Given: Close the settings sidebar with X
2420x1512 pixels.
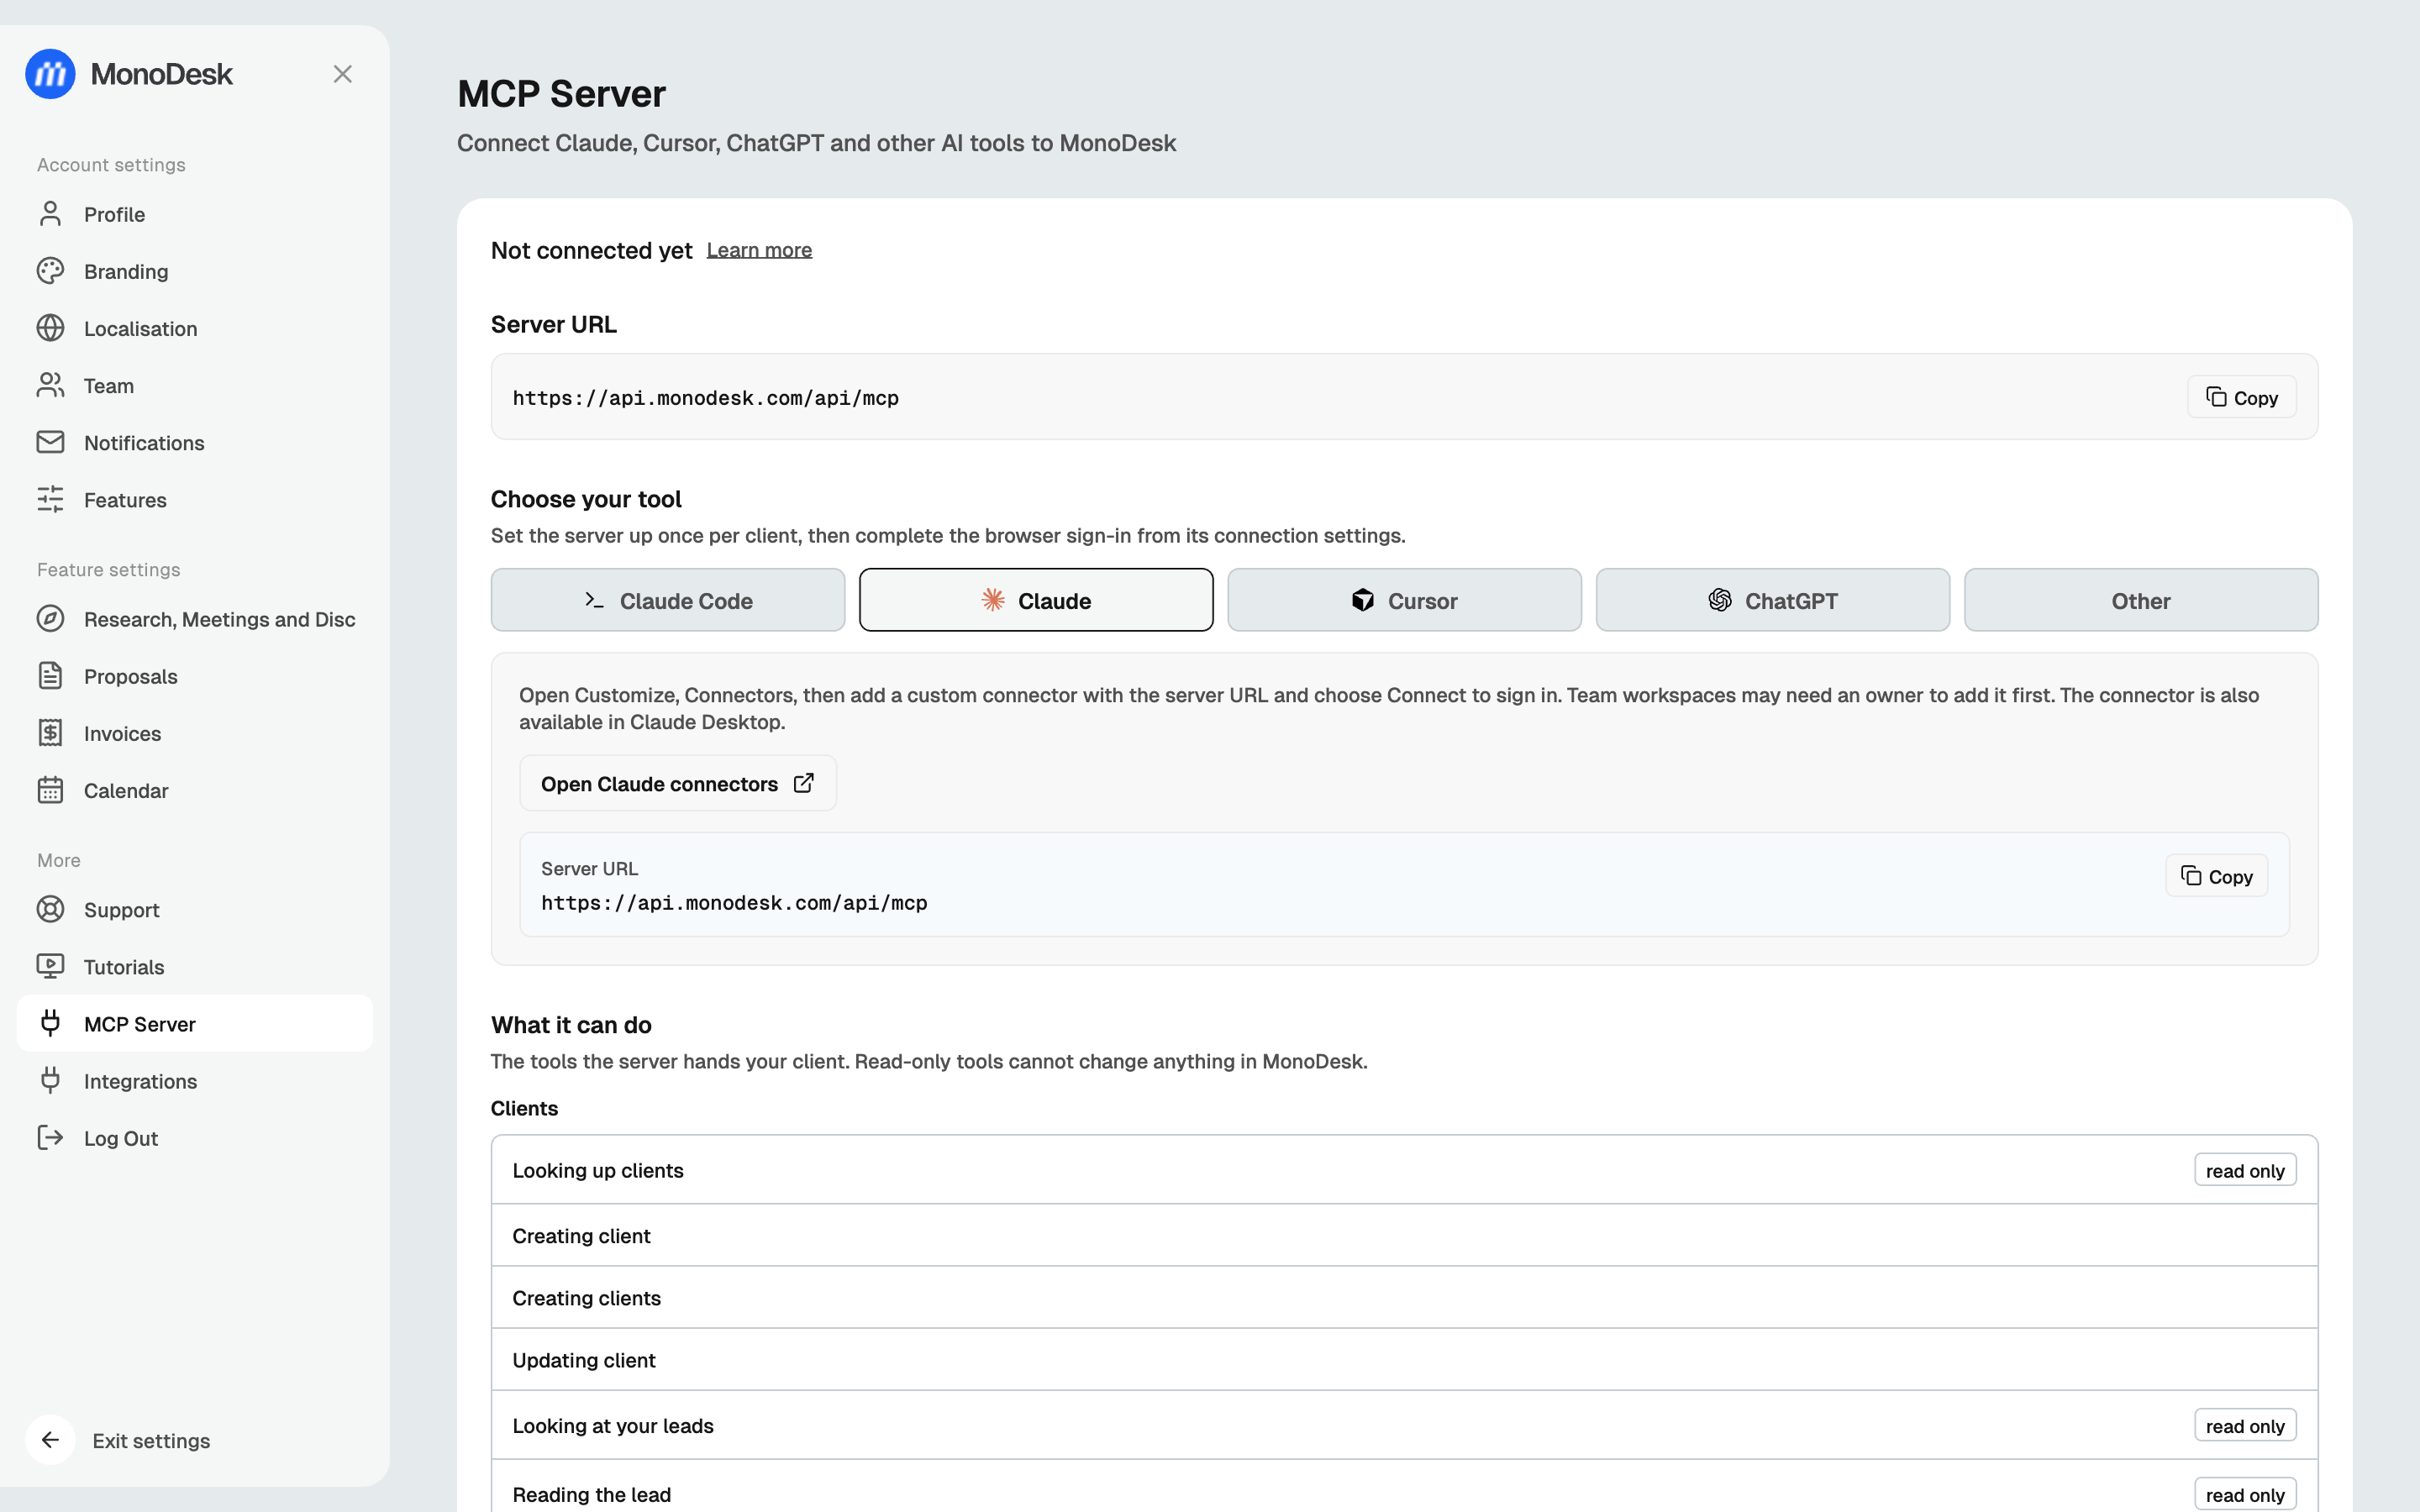Looking at the screenshot, I should pos(342,74).
